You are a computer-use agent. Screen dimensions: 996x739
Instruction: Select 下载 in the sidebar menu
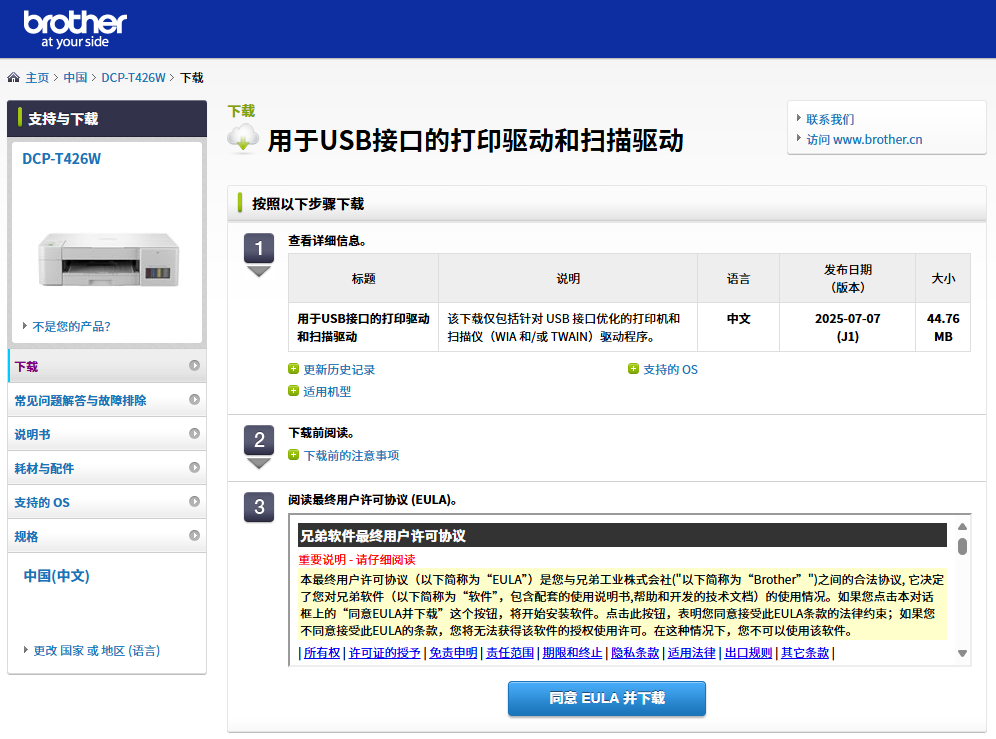coord(107,366)
